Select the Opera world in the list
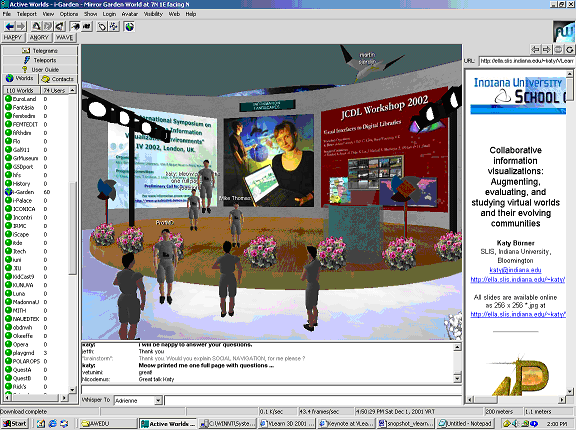The height and width of the screenshot is (432, 576). pos(21,344)
